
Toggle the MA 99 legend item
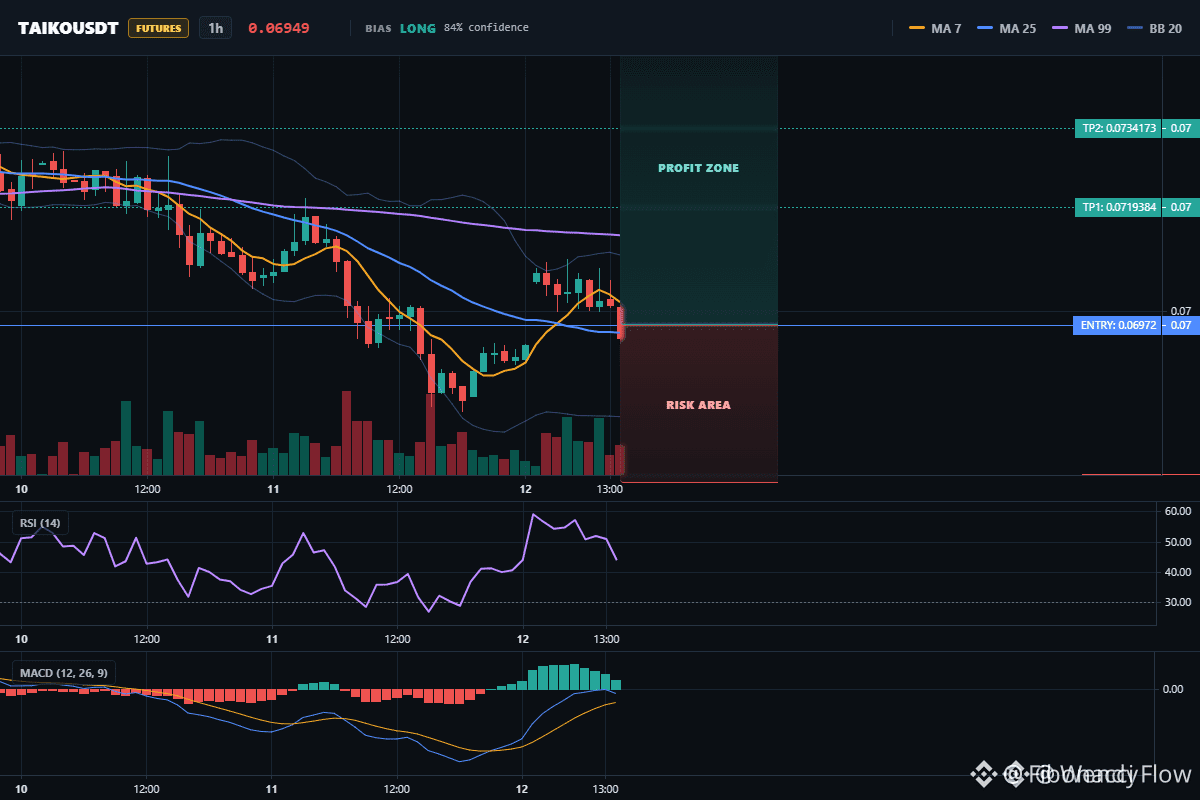click(x=1080, y=28)
